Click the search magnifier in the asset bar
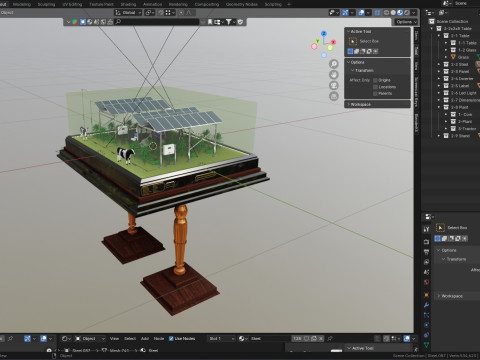This screenshot has width=480, height=360. click(118, 22)
